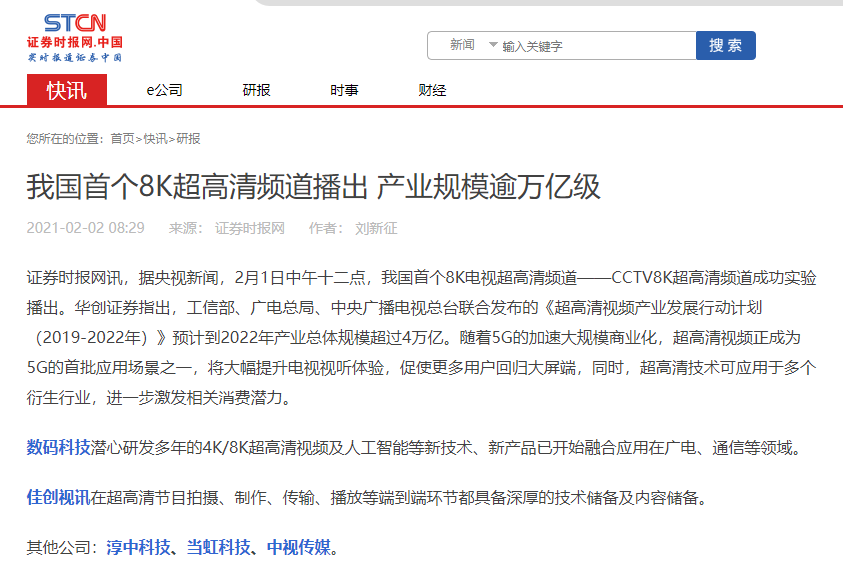Click the 搜索 search button

725,45
